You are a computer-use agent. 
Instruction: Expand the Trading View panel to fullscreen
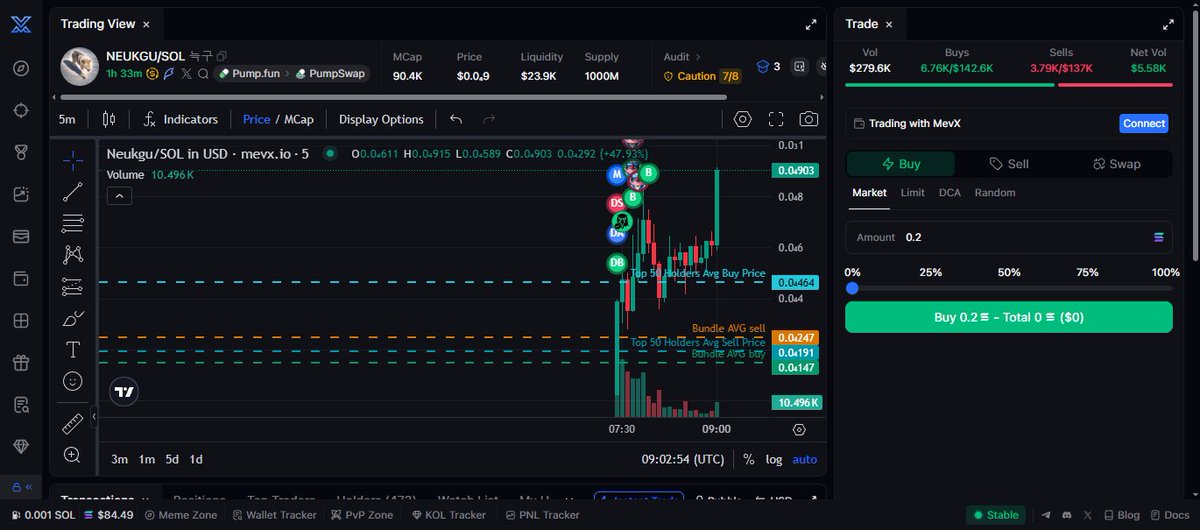coord(811,25)
